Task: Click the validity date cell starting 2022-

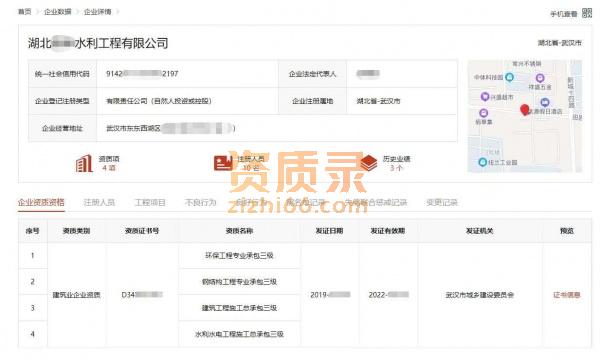Action: click(x=389, y=295)
